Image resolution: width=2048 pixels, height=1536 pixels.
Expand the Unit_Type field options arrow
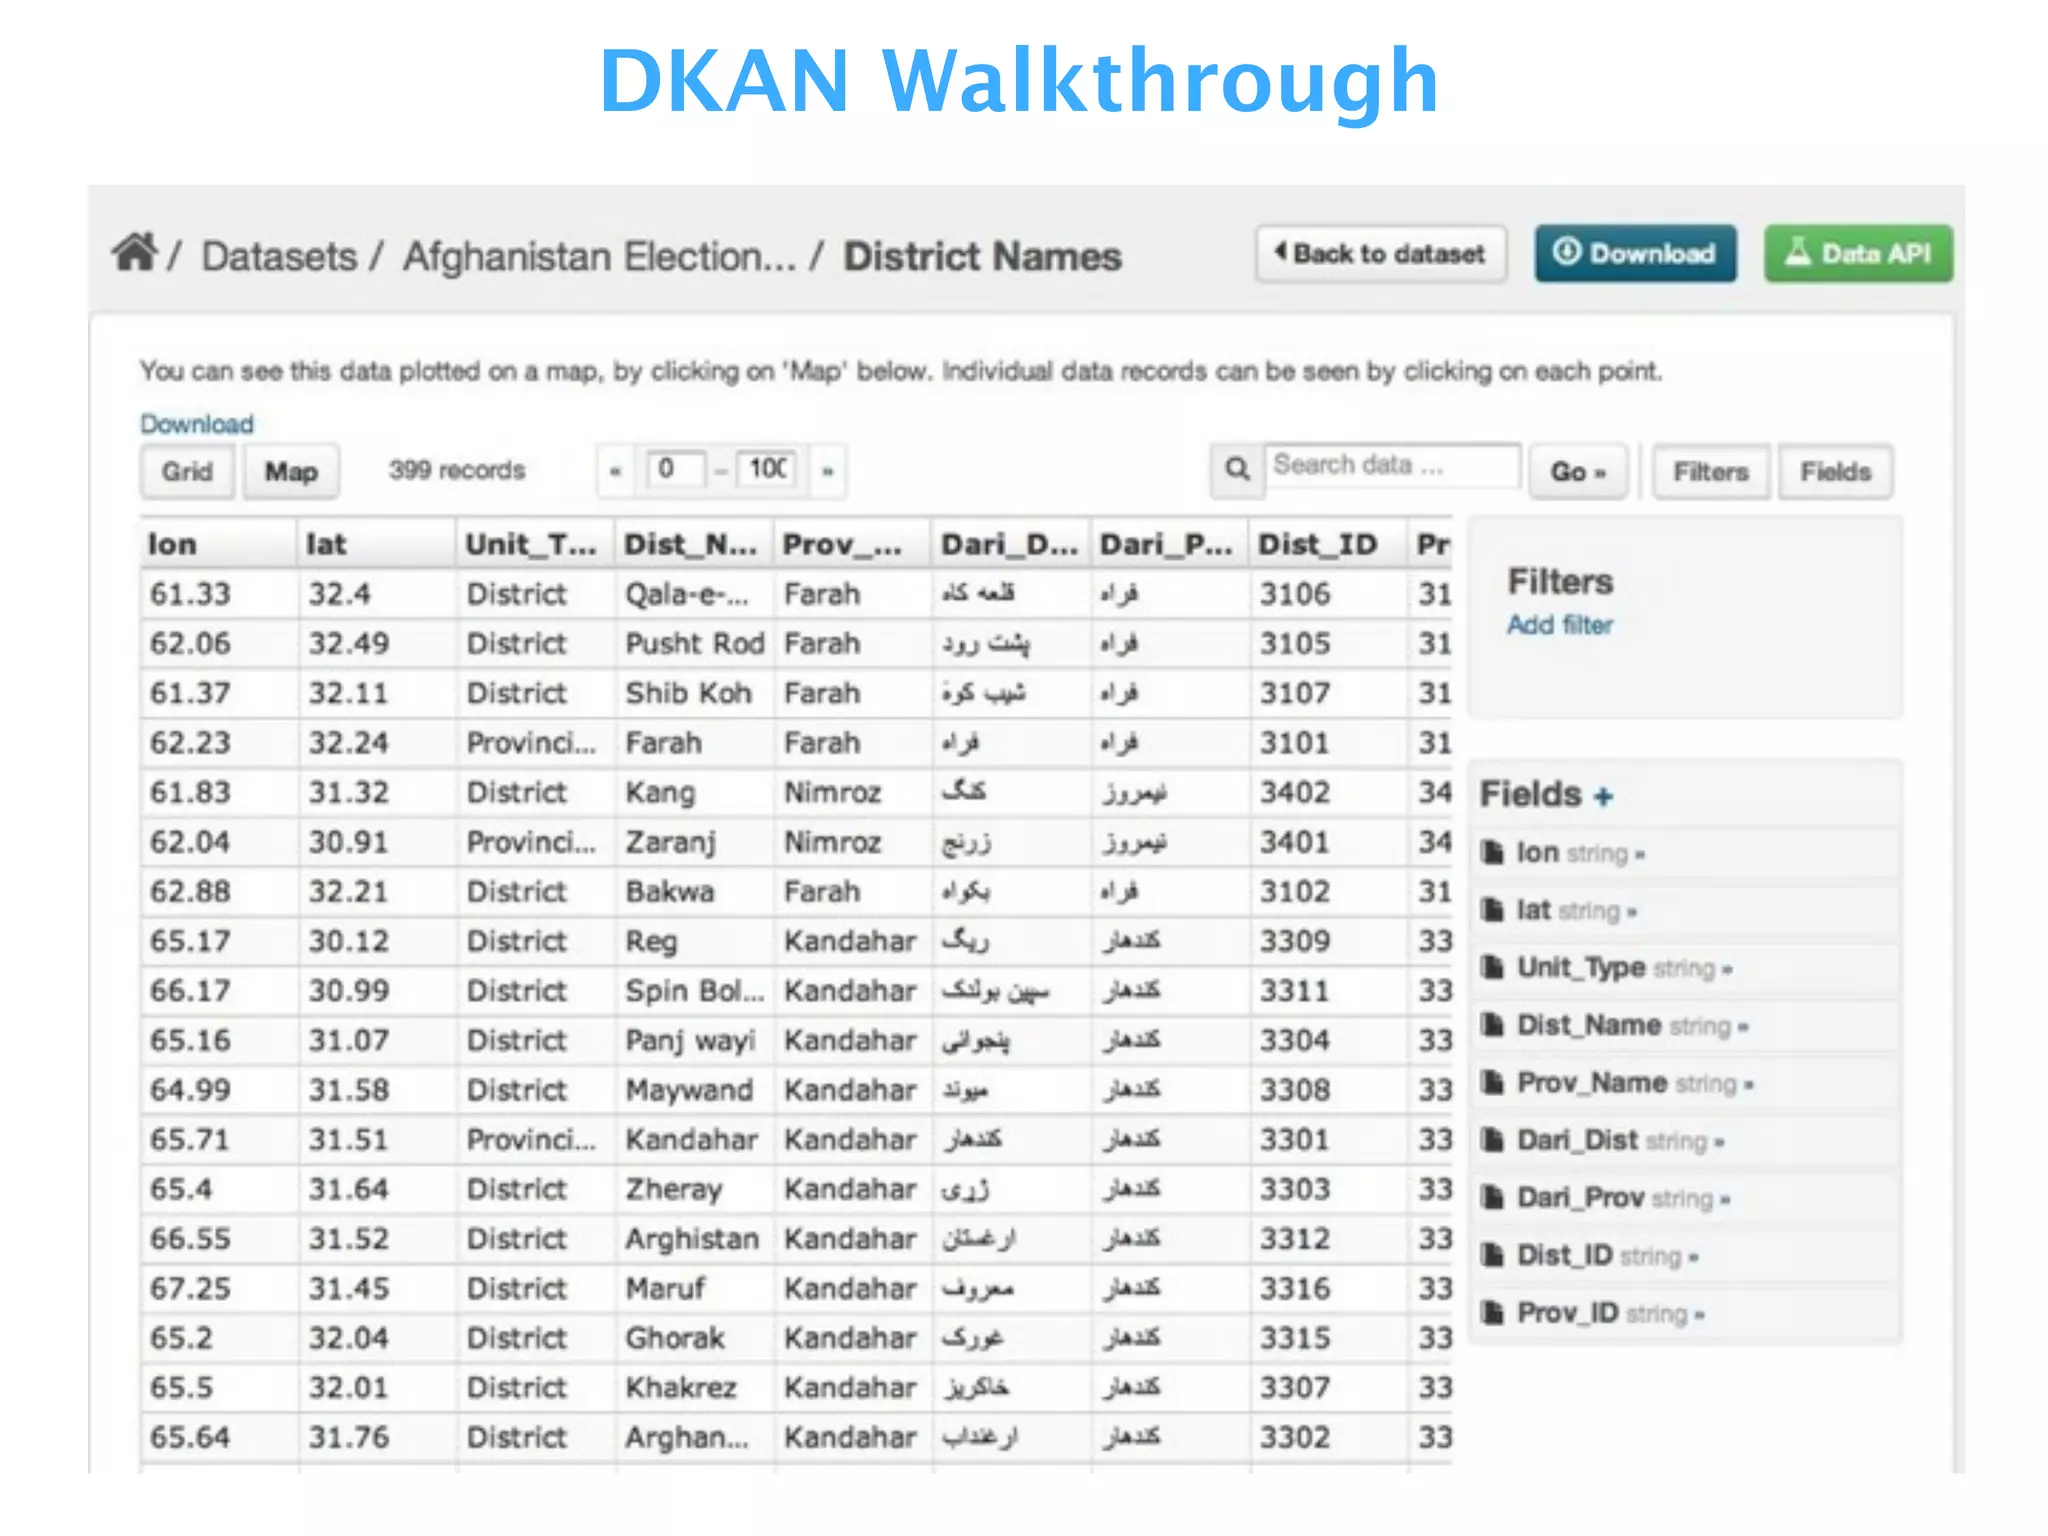click(1727, 970)
